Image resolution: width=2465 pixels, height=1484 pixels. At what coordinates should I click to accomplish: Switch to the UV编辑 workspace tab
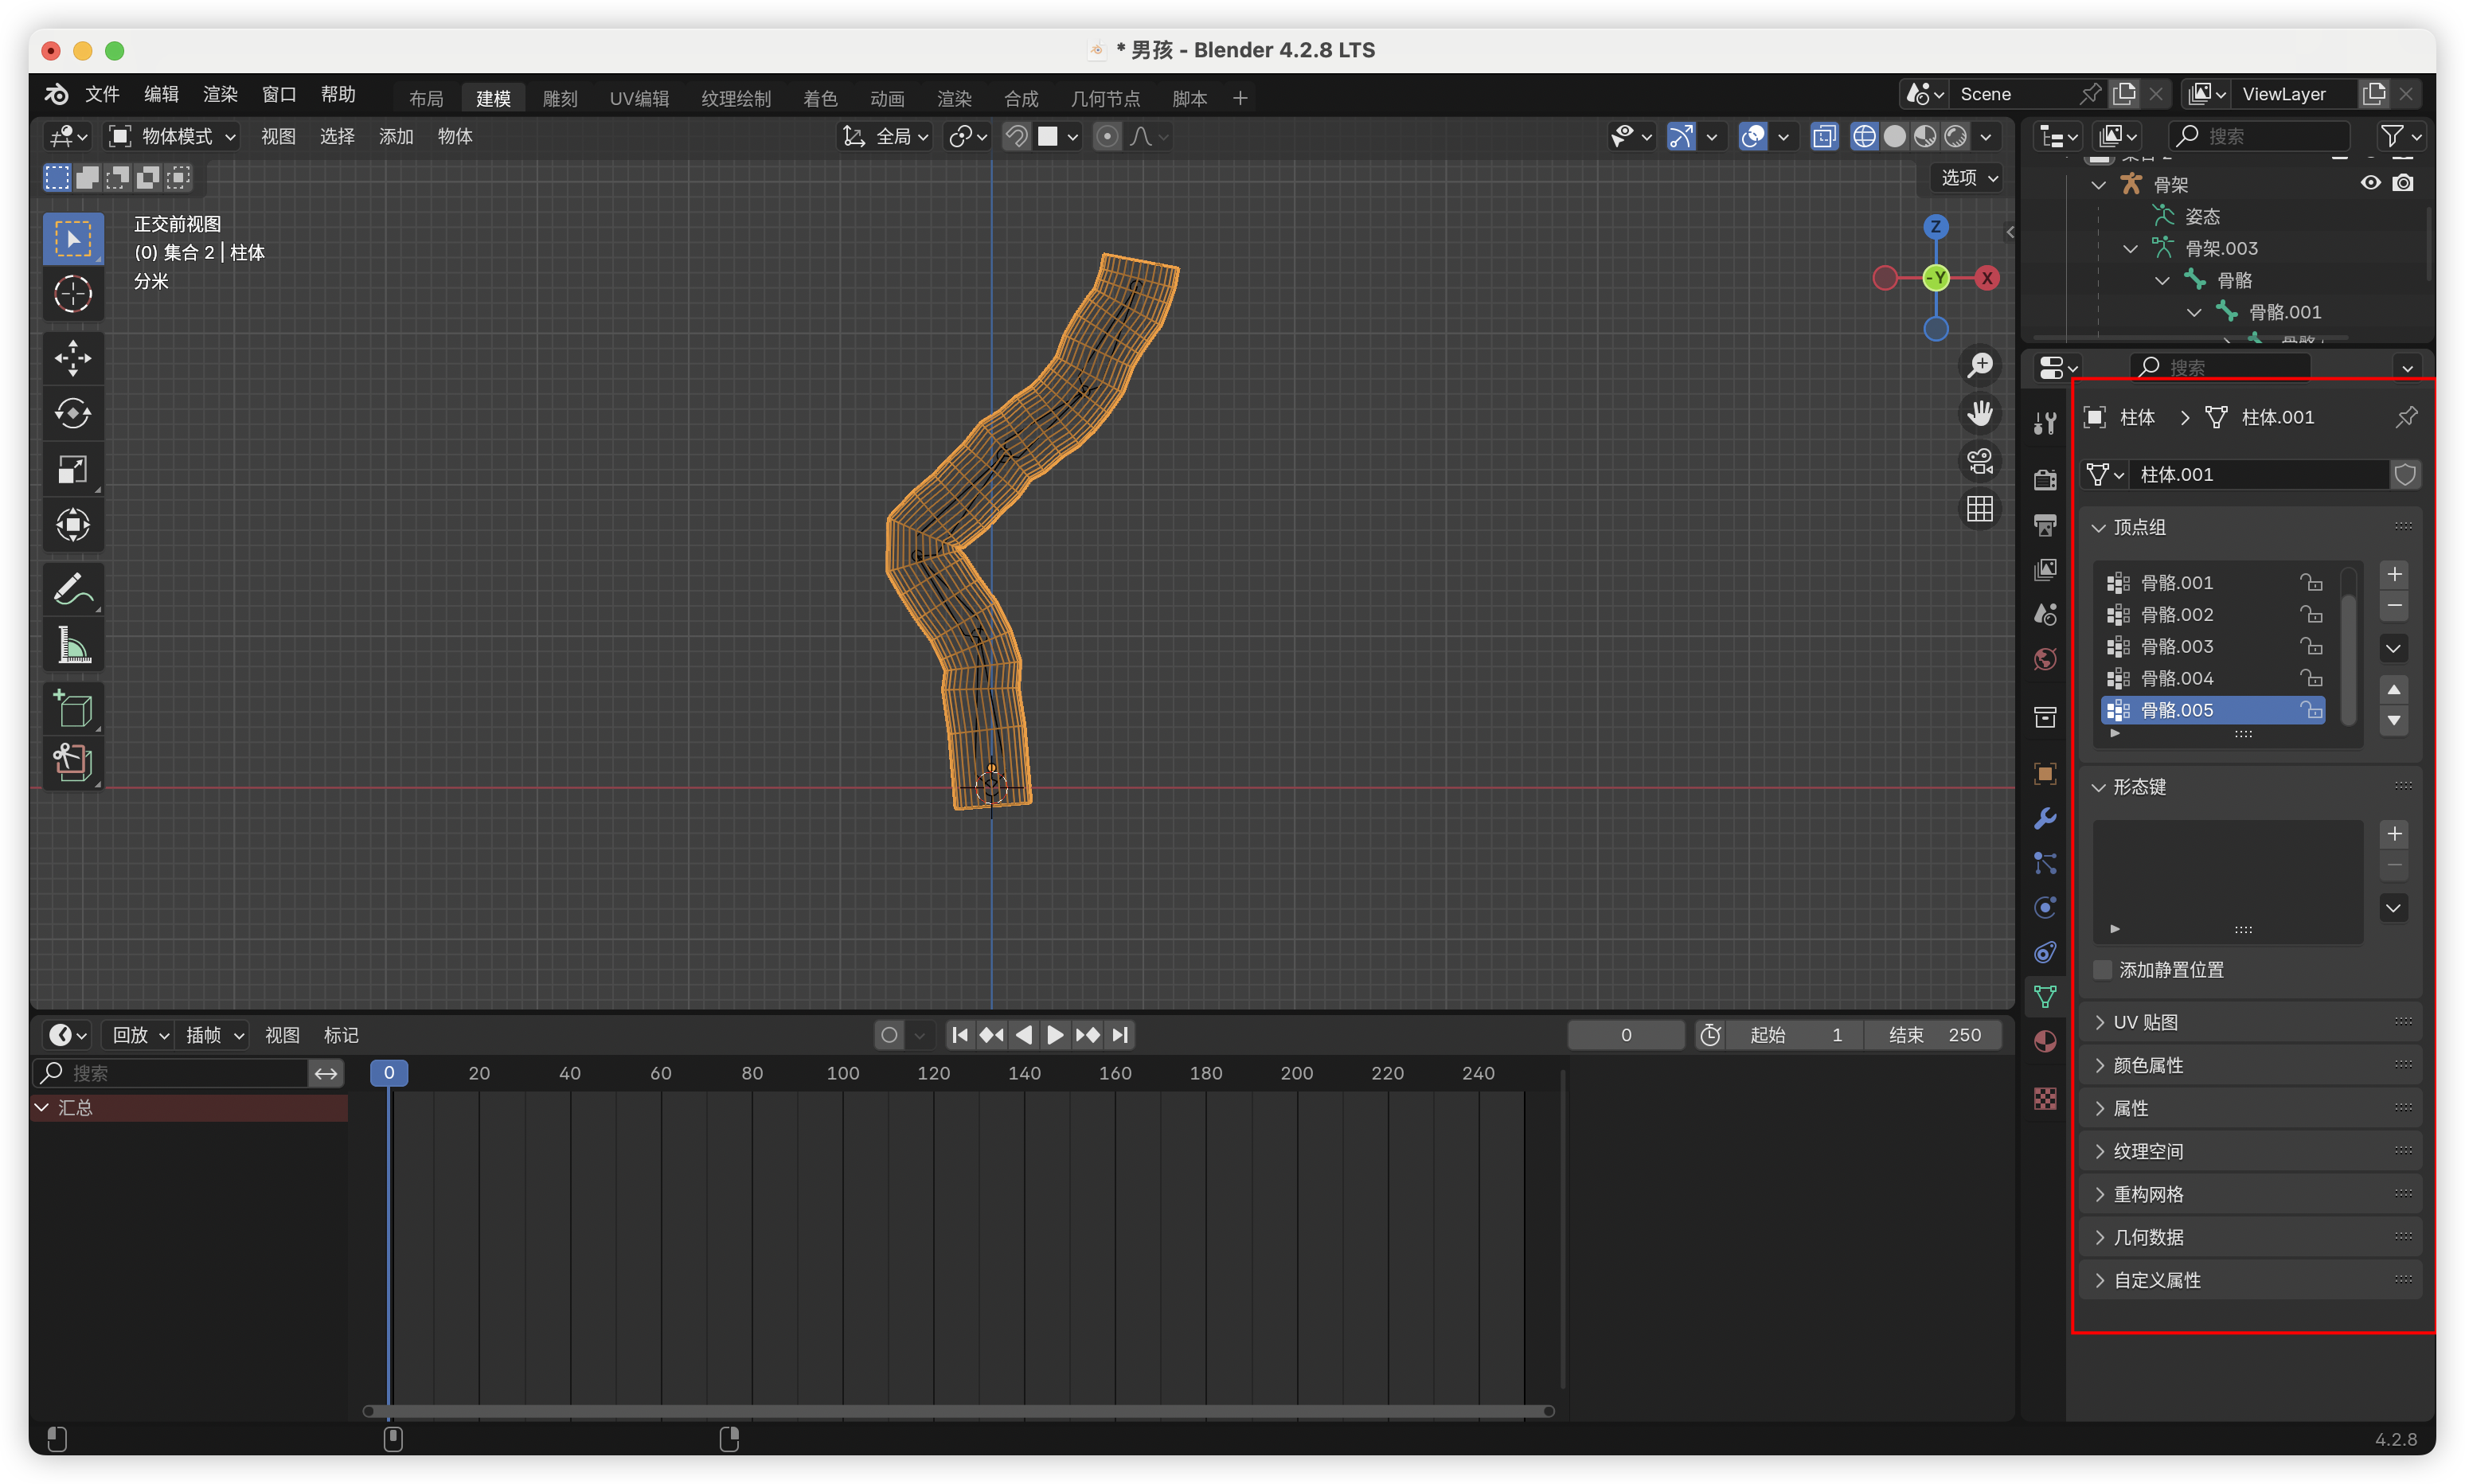639,98
